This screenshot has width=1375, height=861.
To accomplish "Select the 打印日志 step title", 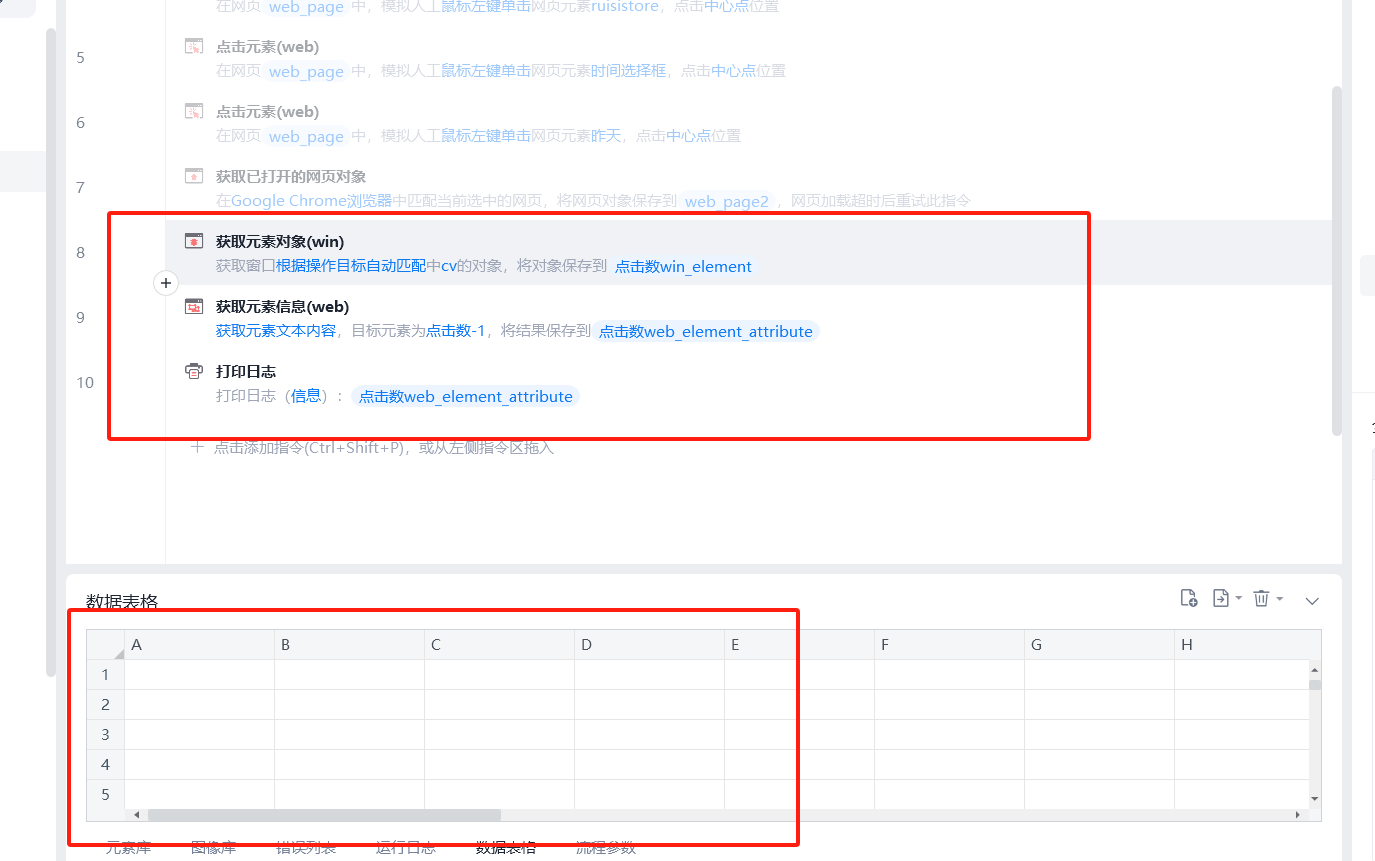I will pos(246,371).
